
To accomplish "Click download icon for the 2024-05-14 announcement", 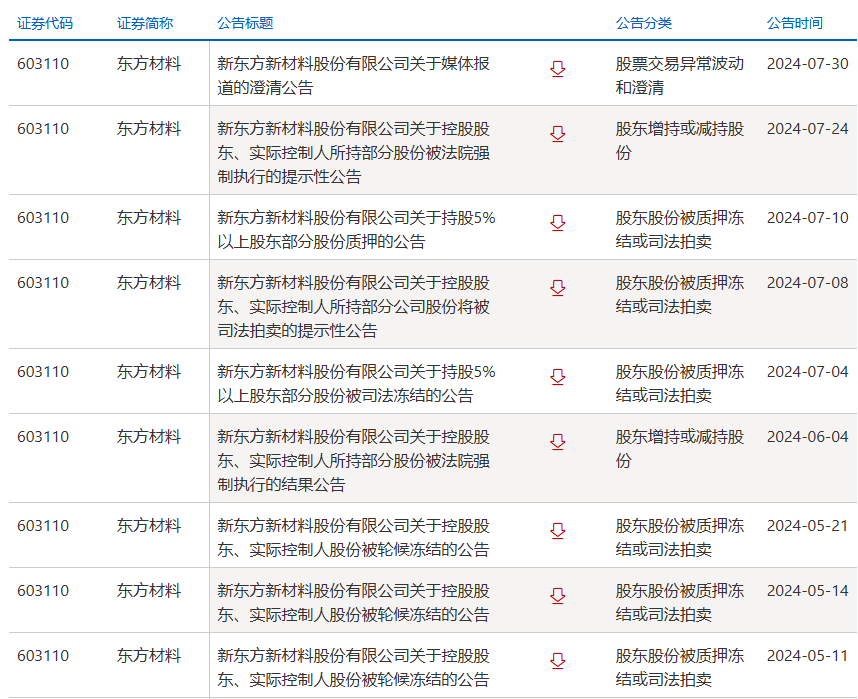I will (558, 596).
